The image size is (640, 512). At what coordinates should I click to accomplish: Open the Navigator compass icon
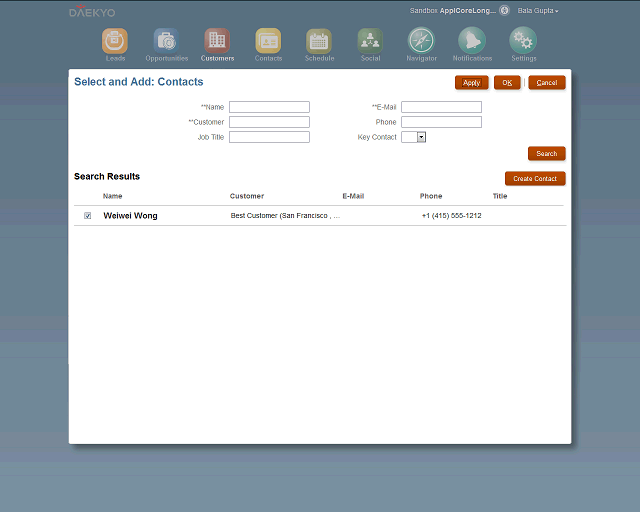(421, 40)
